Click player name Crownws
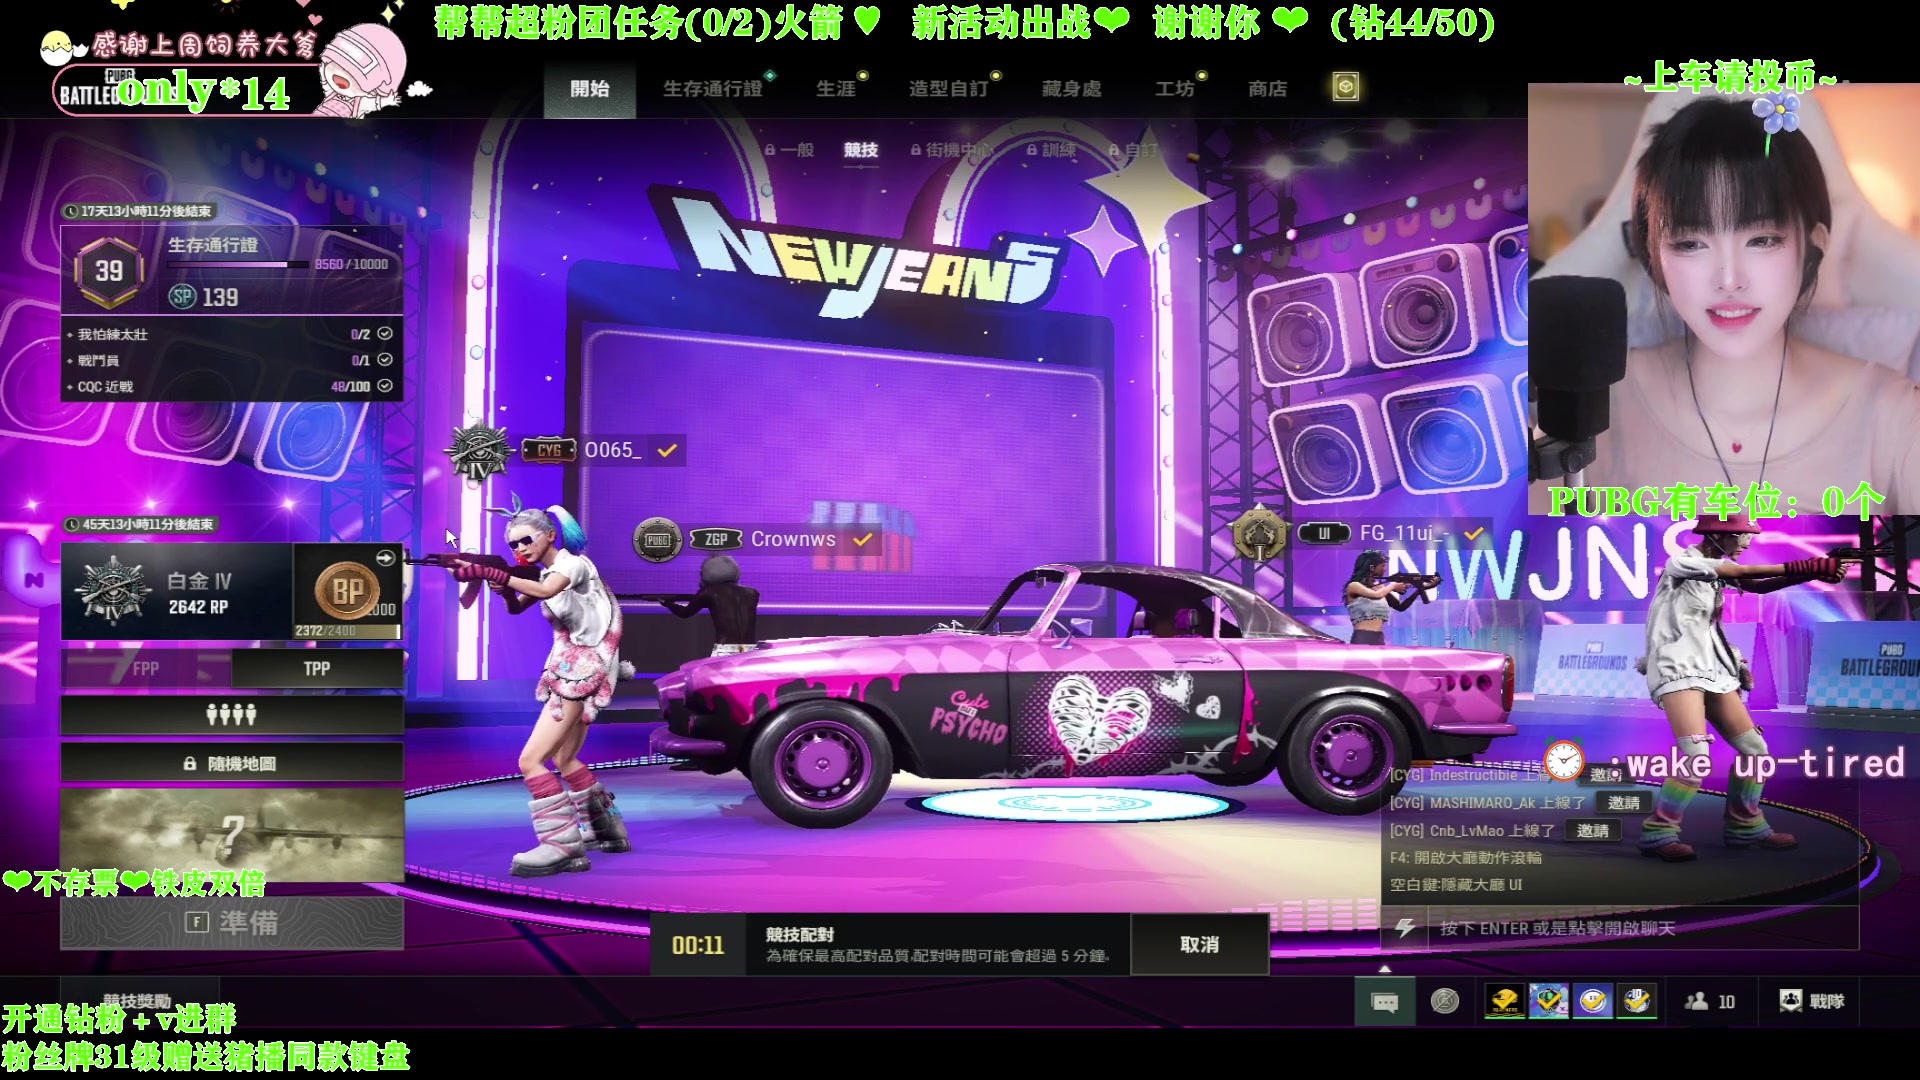The width and height of the screenshot is (1920, 1080). point(793,539)
